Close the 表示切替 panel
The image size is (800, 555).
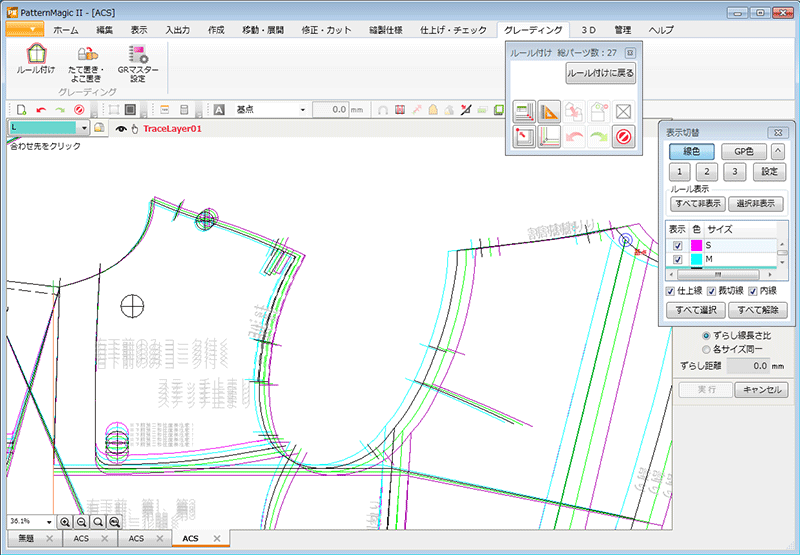[778, 133]
